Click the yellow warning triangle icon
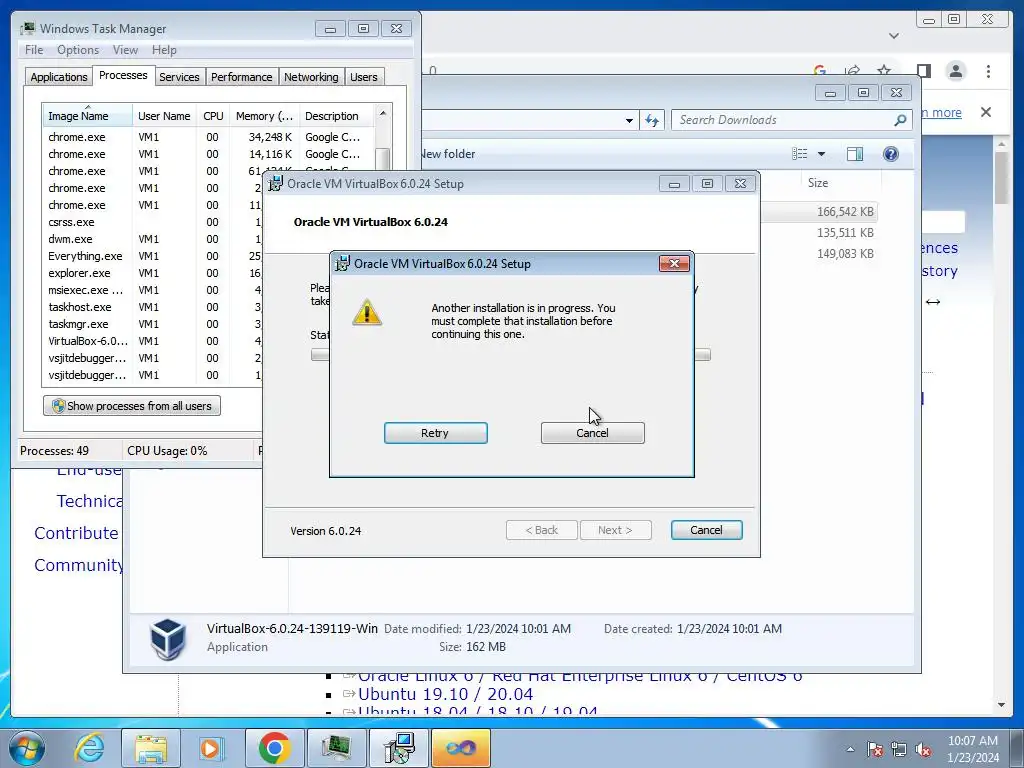The width and height of the screenshot is (1024, 768). pos(367,313)
